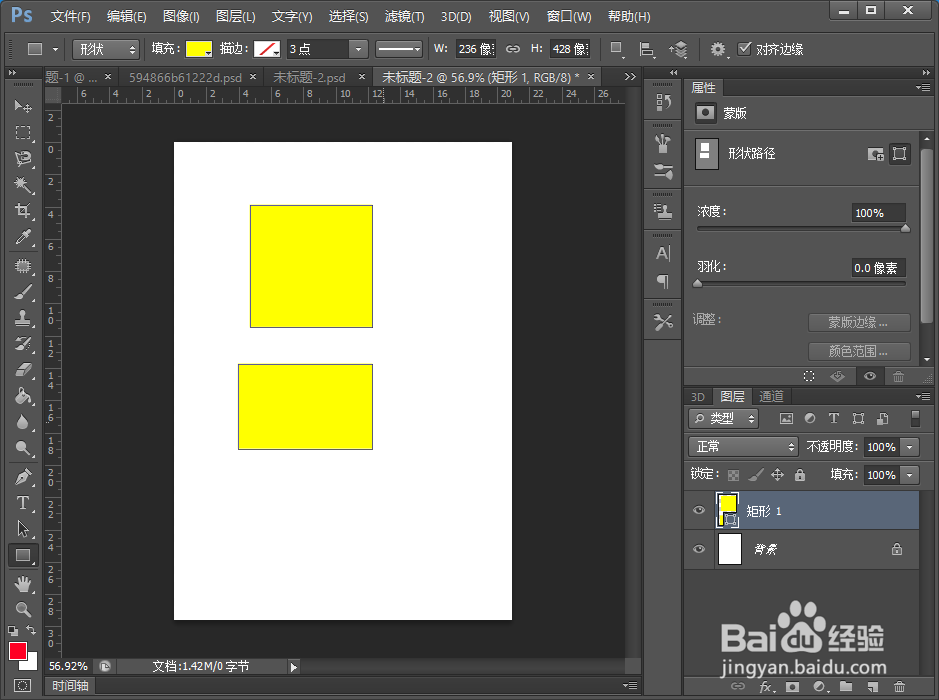
Task: Open the path arrangement options
Action: [678, 49]
